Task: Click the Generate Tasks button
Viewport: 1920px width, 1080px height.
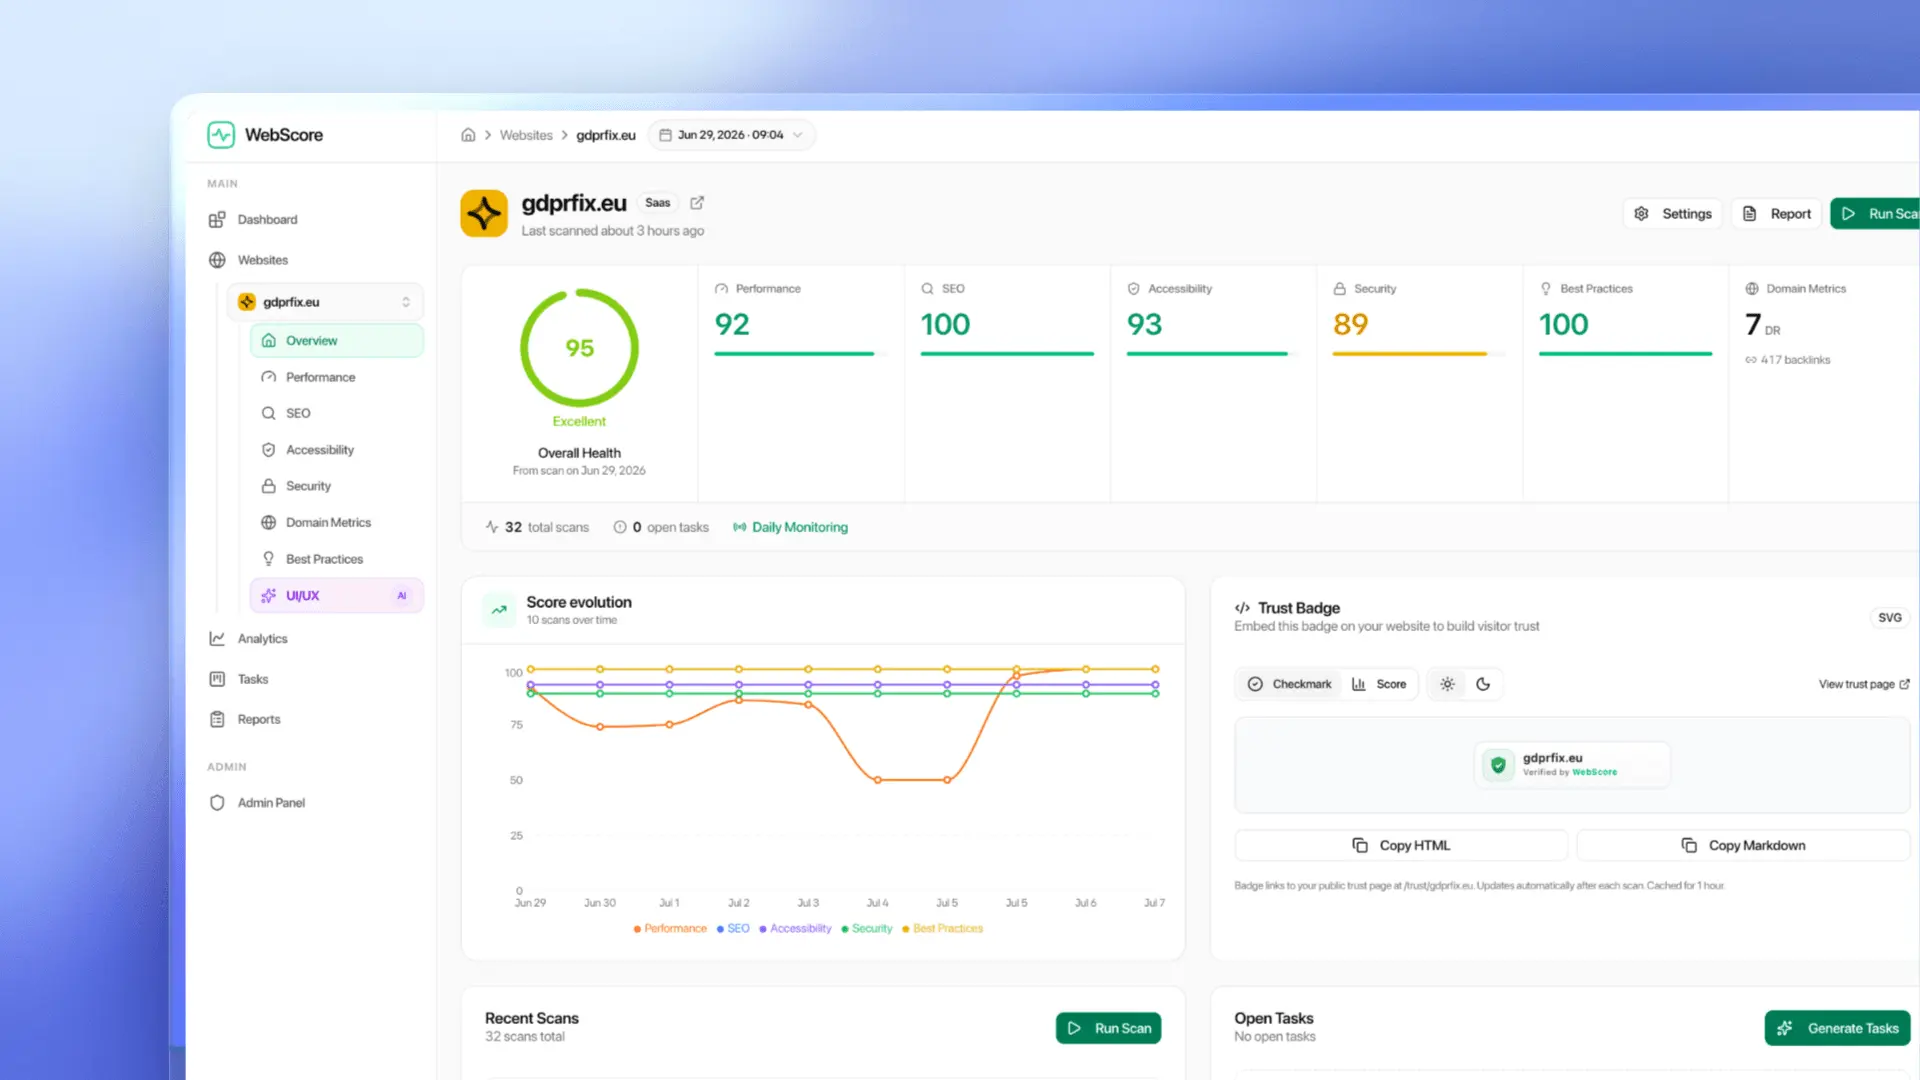Action: [1837, 1029]
